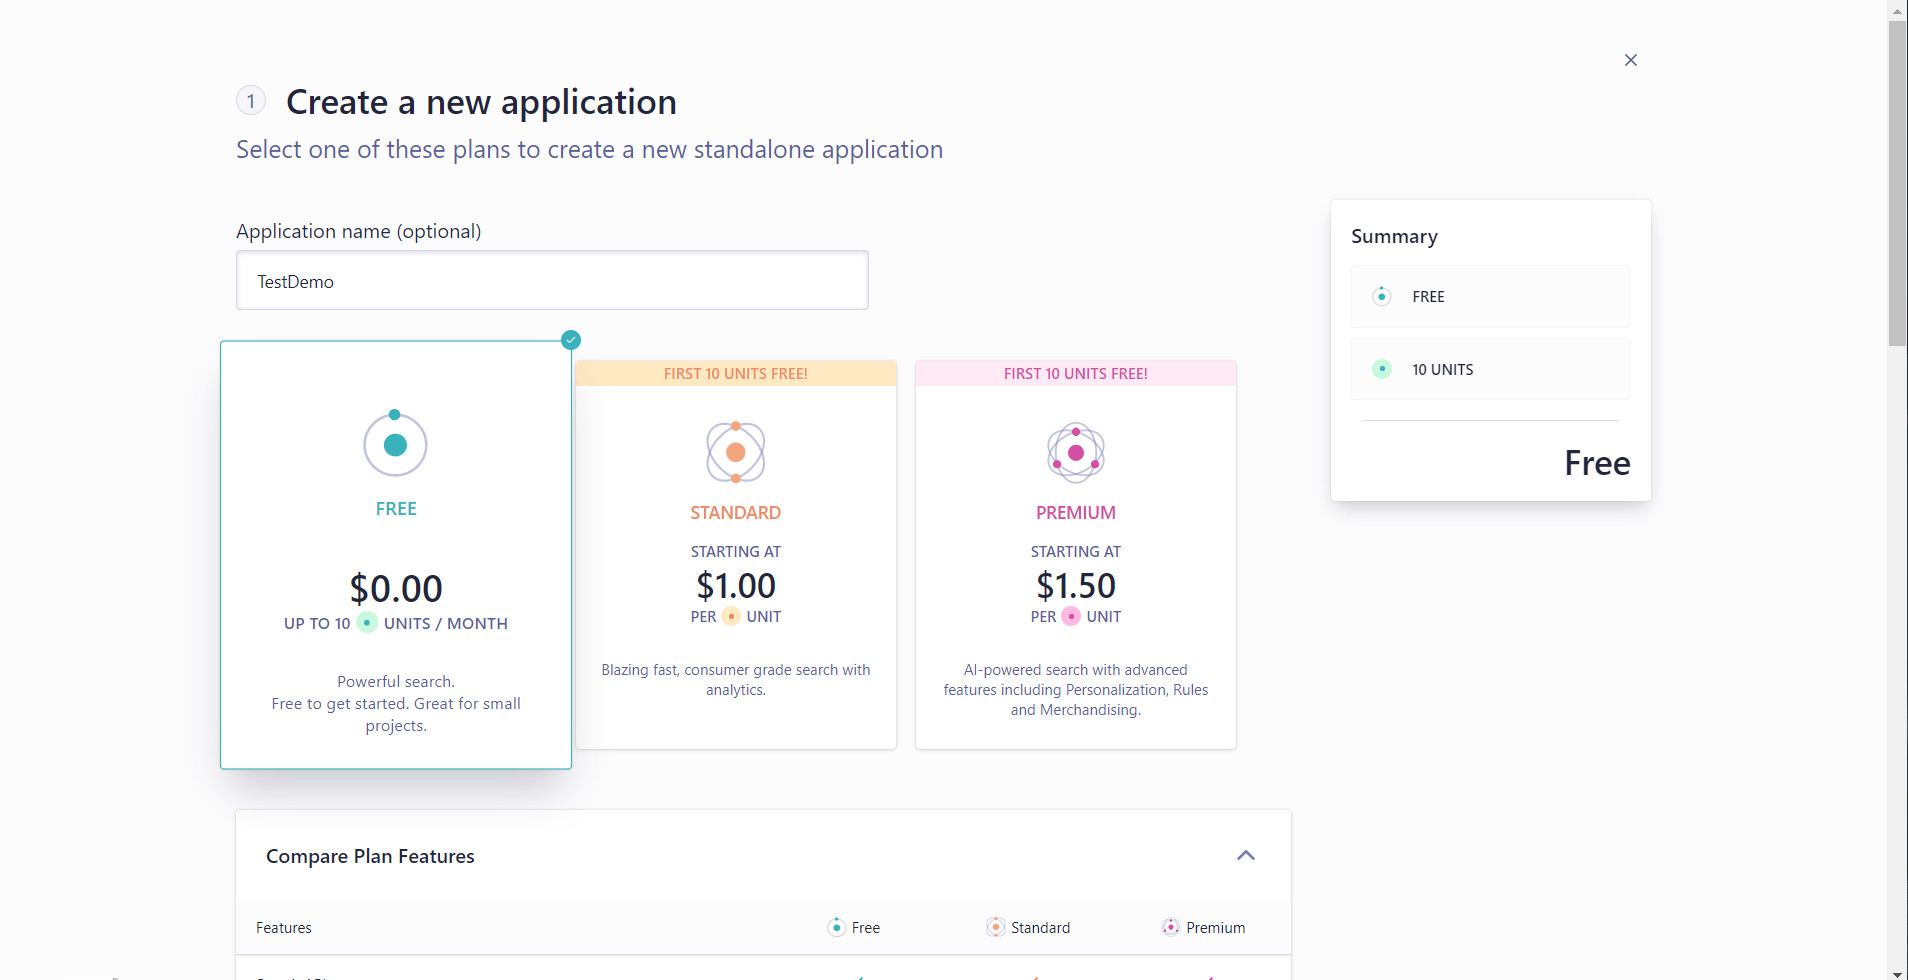The height and width of the screenshot is (980, 1908).
Task: Click the Standard column header in comparison table
Action: (1028, 928)
